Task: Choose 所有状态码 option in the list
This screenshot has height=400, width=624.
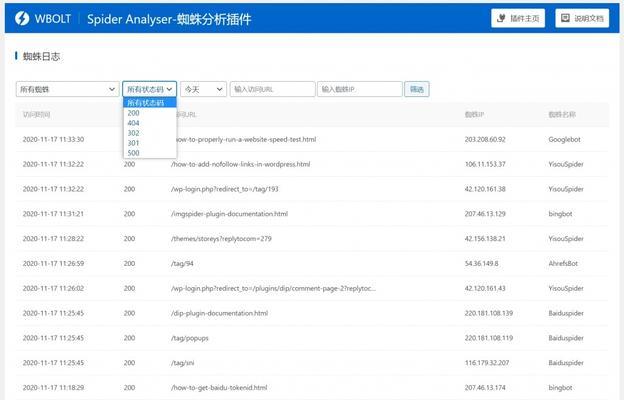Action: [150, 103]
